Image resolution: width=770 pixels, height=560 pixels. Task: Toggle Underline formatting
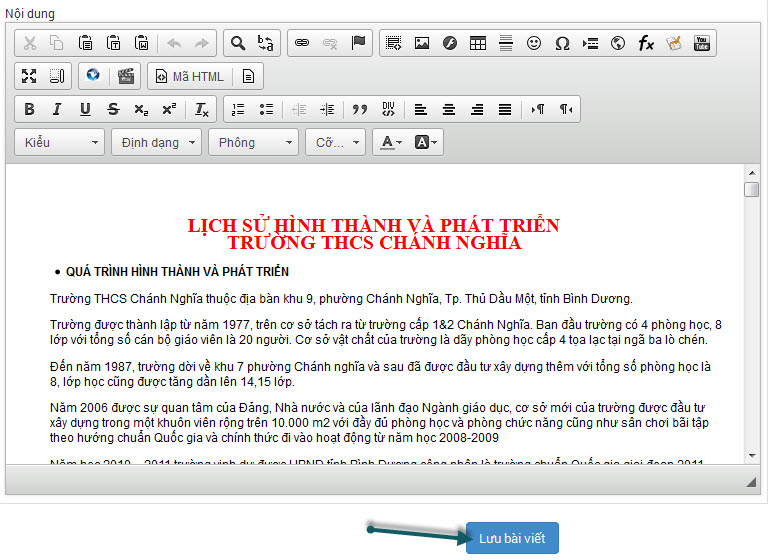pos(85,109)
